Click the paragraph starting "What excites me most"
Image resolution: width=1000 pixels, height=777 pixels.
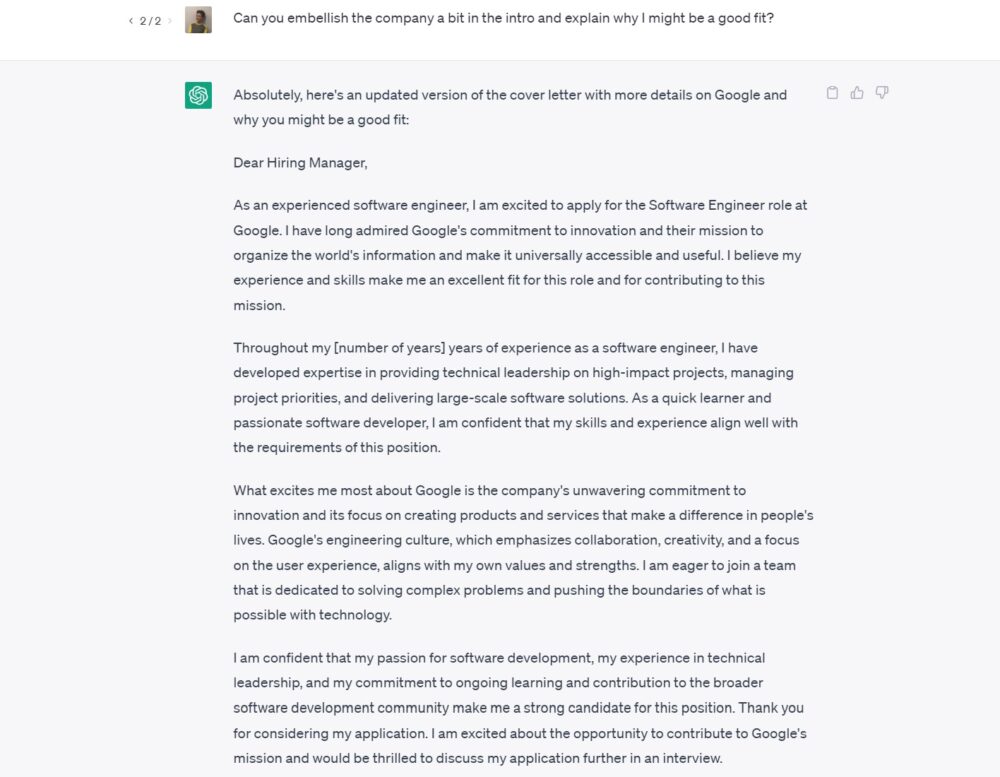point(522,552)
